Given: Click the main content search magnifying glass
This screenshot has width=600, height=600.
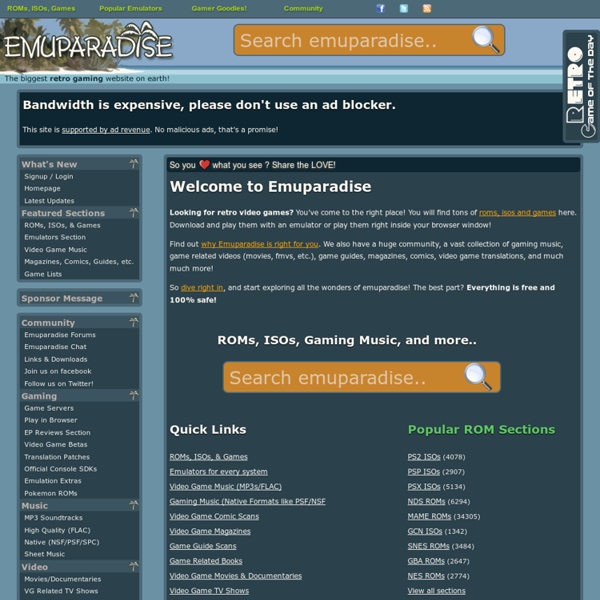Looking at the screenshot, I should [478, 377].
